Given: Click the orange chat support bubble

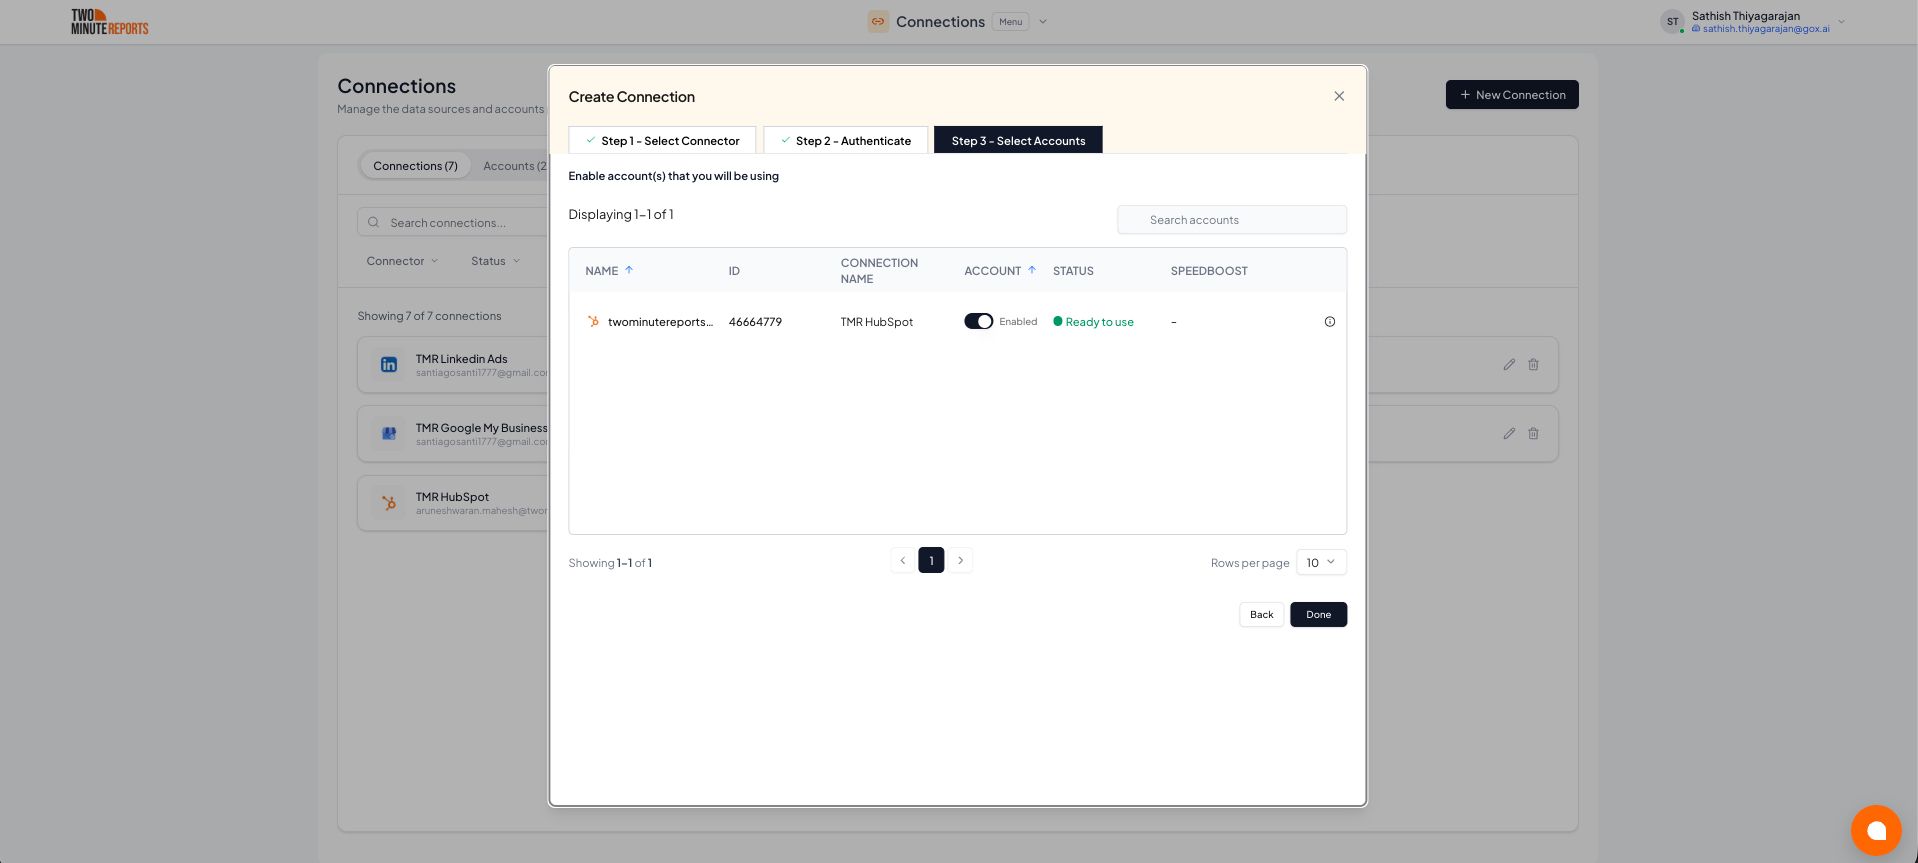Looking at the screenshot, I should pos(1875,830).
